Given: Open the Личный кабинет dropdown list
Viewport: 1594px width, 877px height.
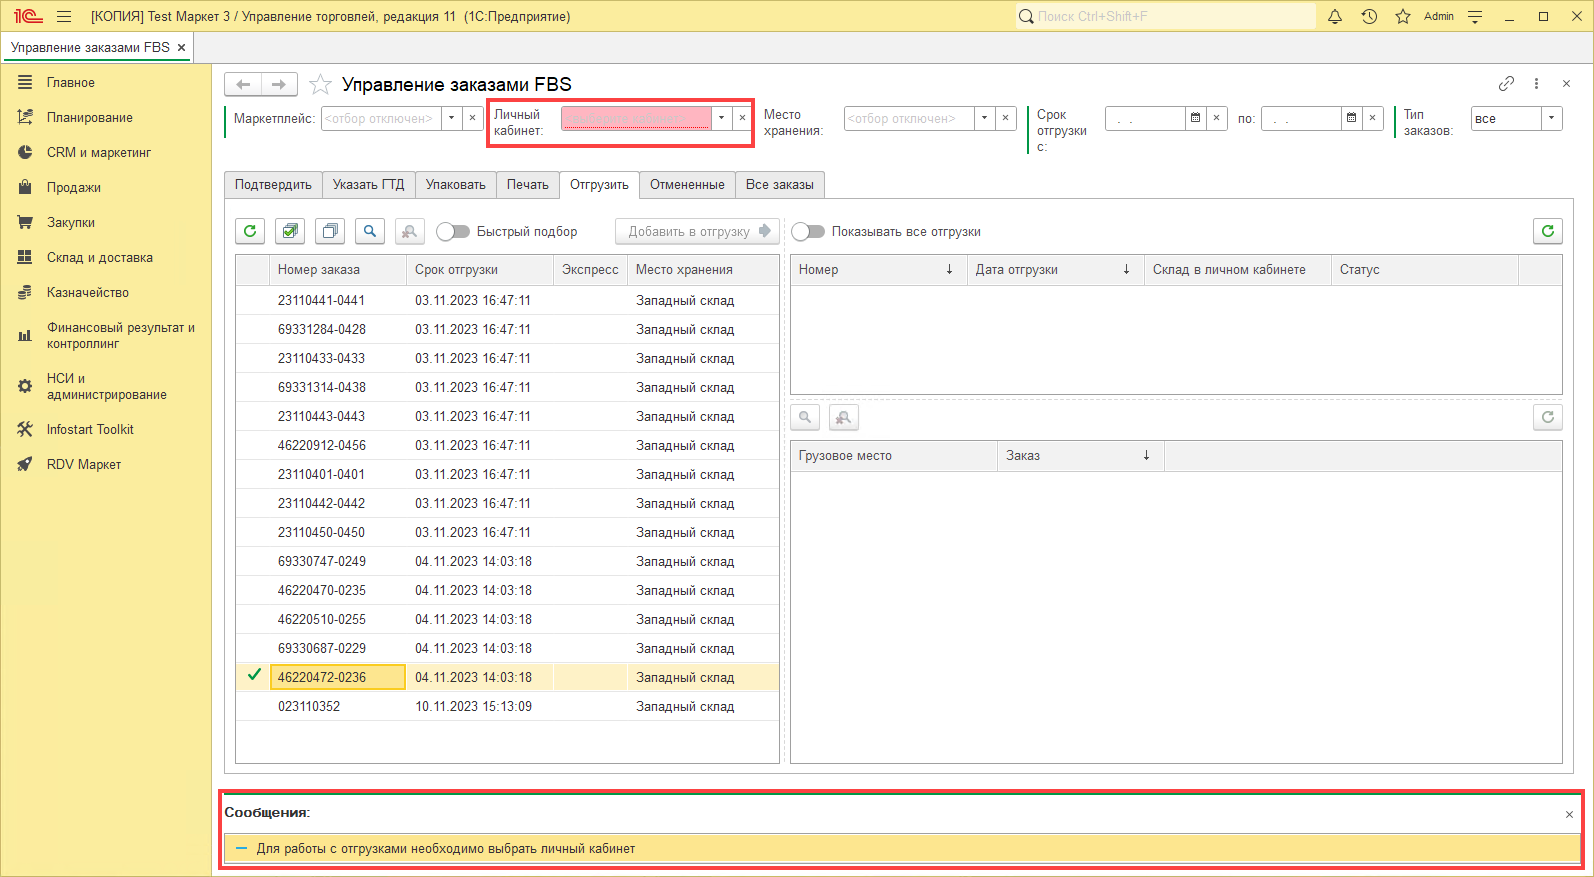Looking at the screenshot, I should click(x=721, y=118).
